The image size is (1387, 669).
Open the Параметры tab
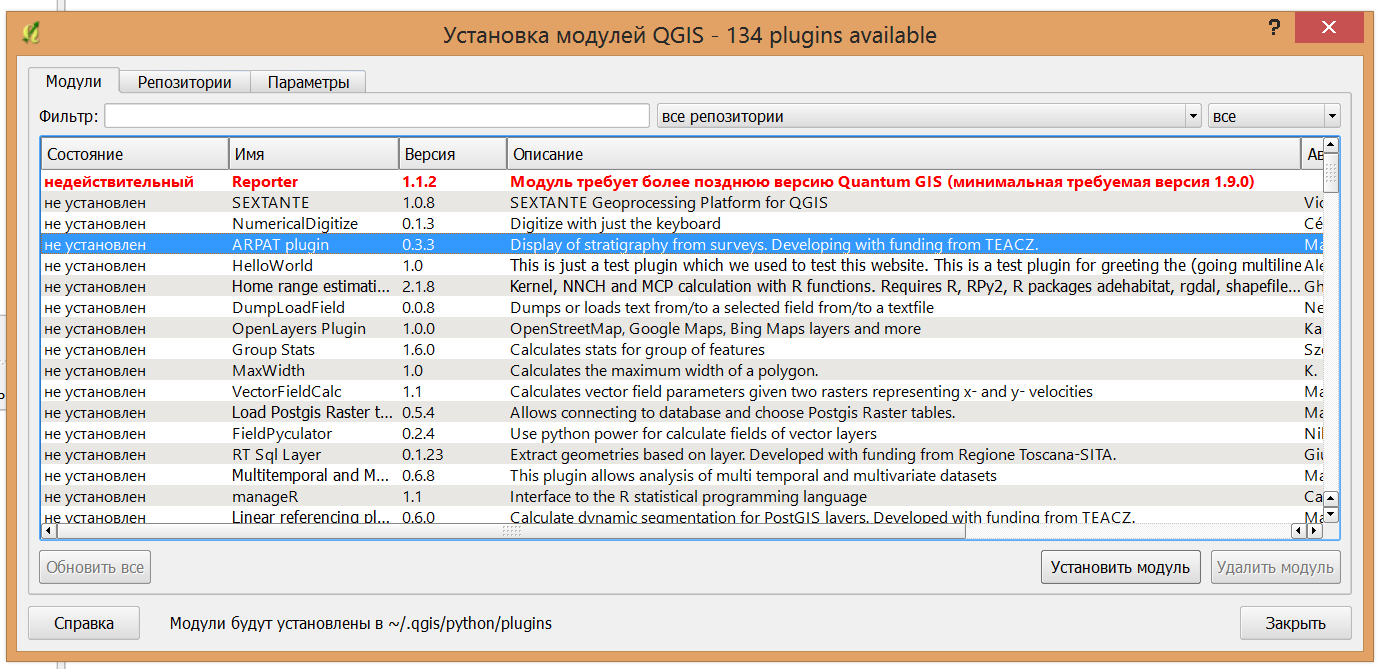coord(308,82)
